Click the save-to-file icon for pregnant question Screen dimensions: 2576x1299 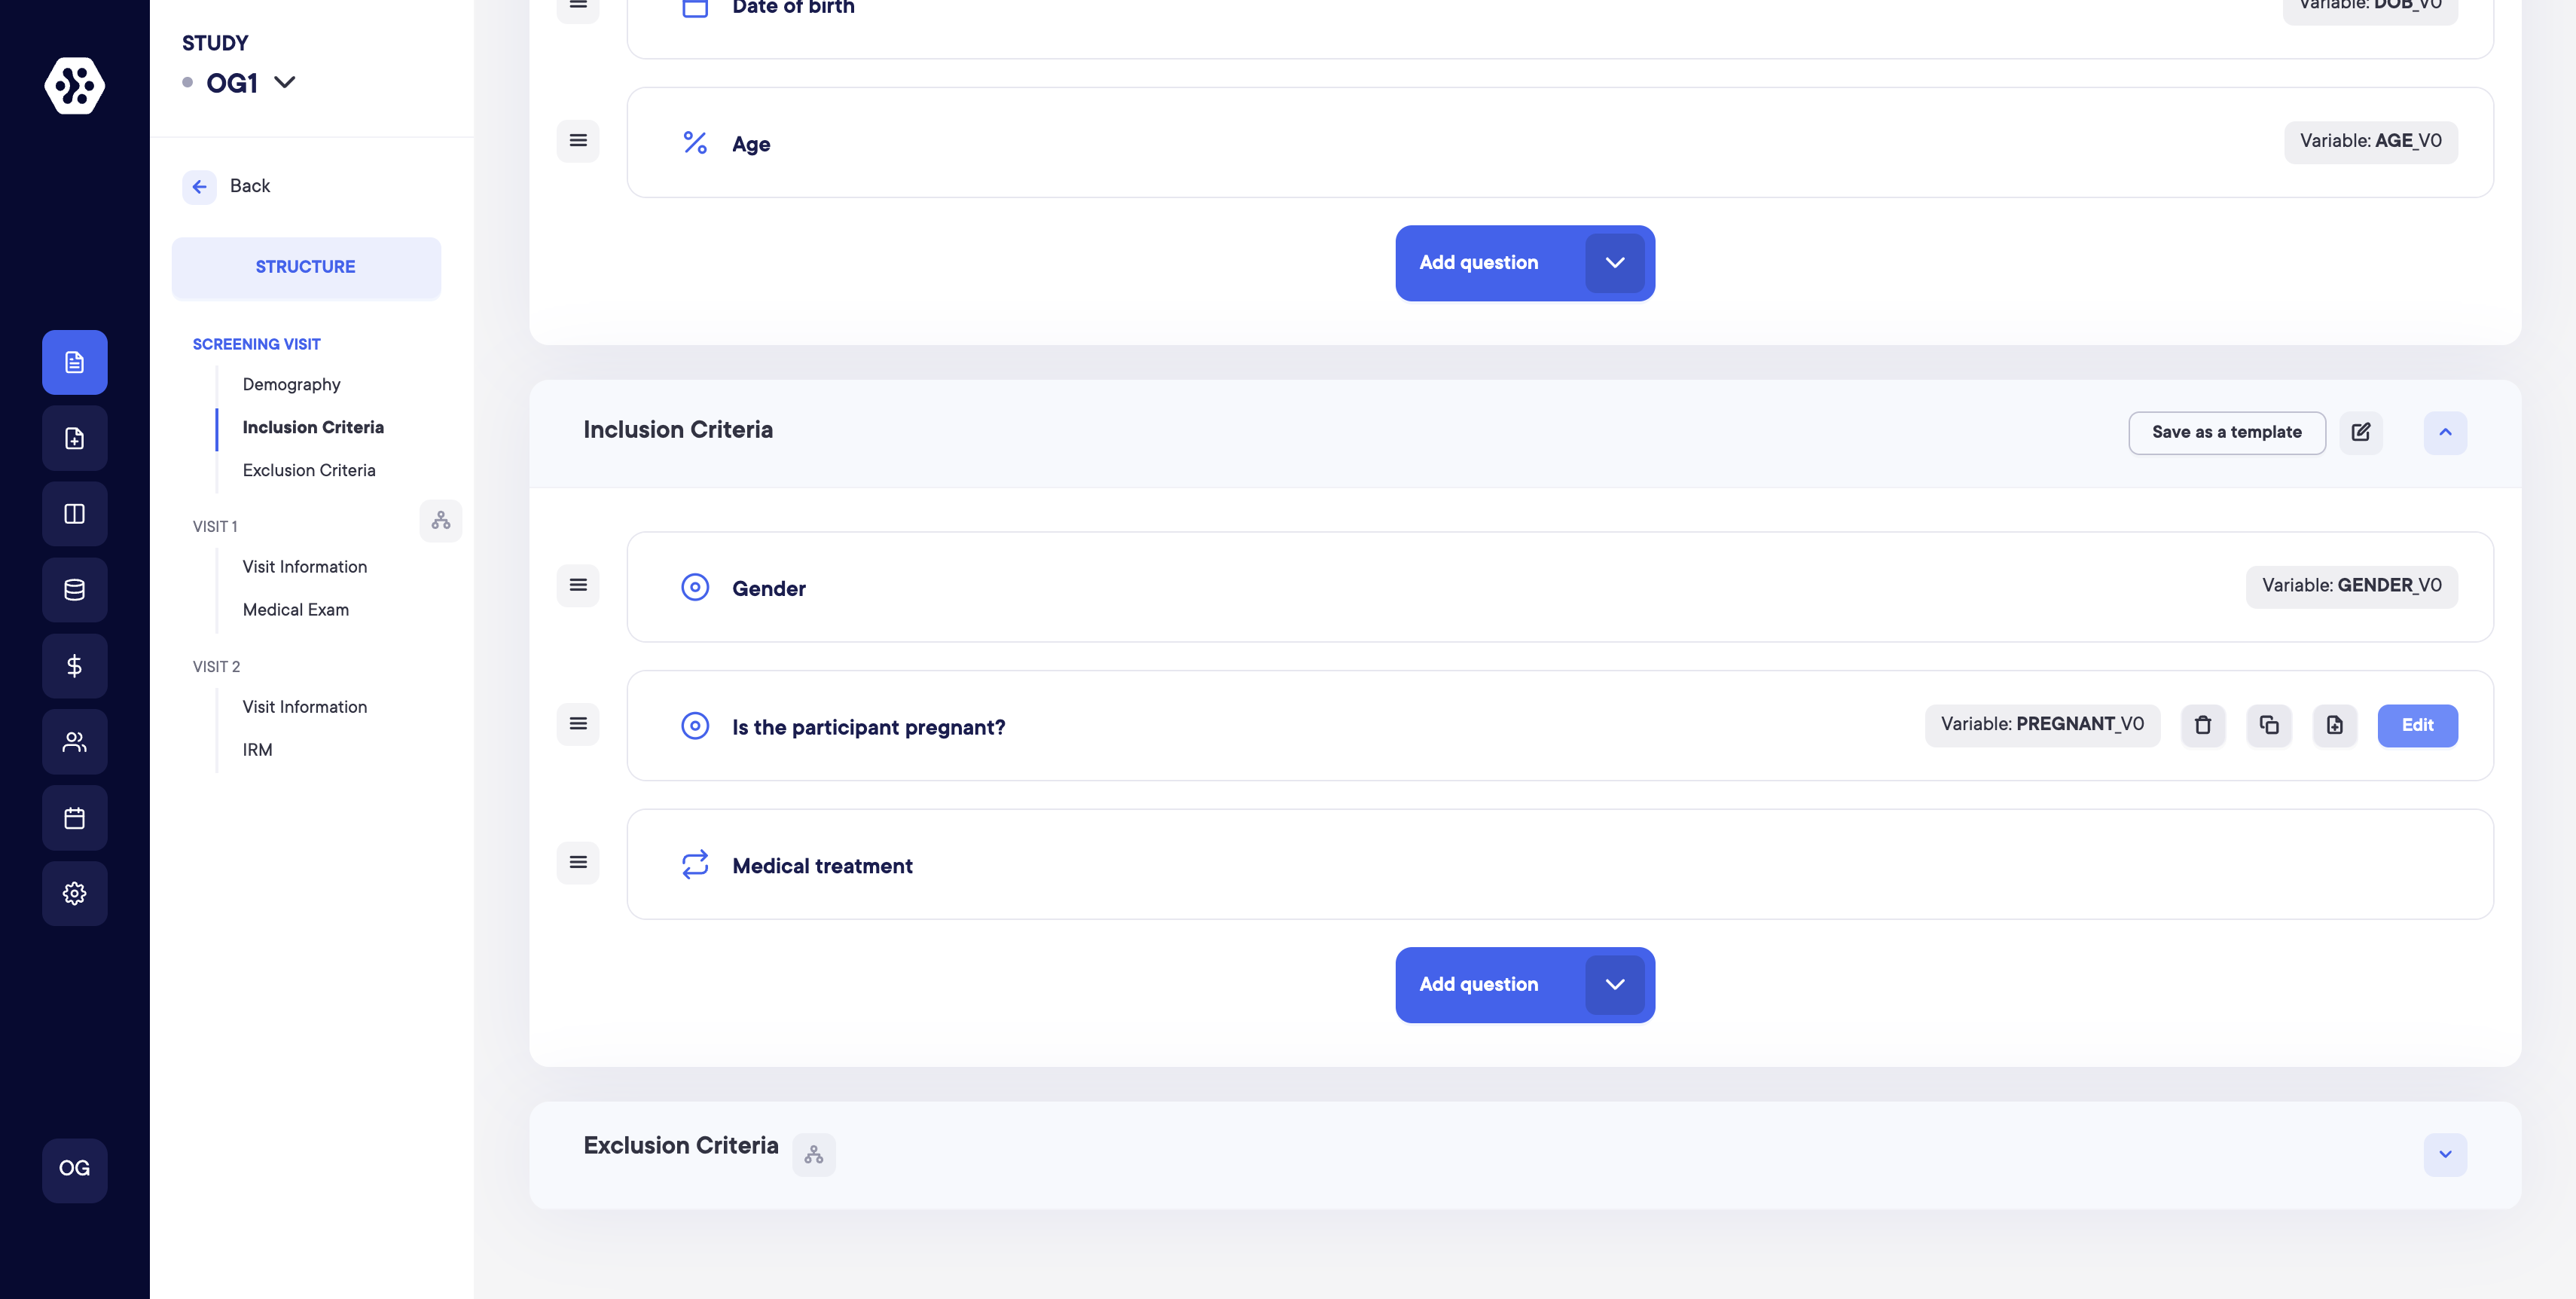point(2335,726)
